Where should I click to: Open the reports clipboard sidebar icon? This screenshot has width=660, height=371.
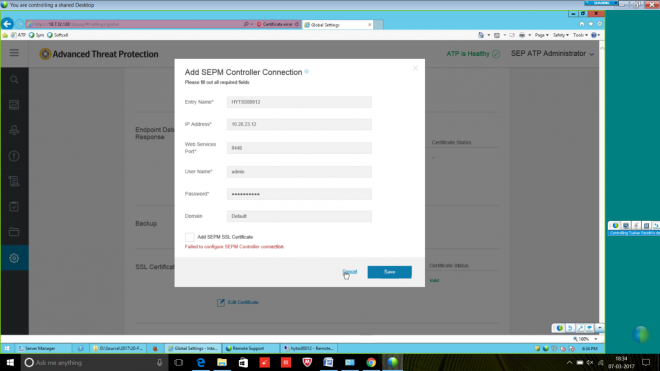click(x=14, y=207)
